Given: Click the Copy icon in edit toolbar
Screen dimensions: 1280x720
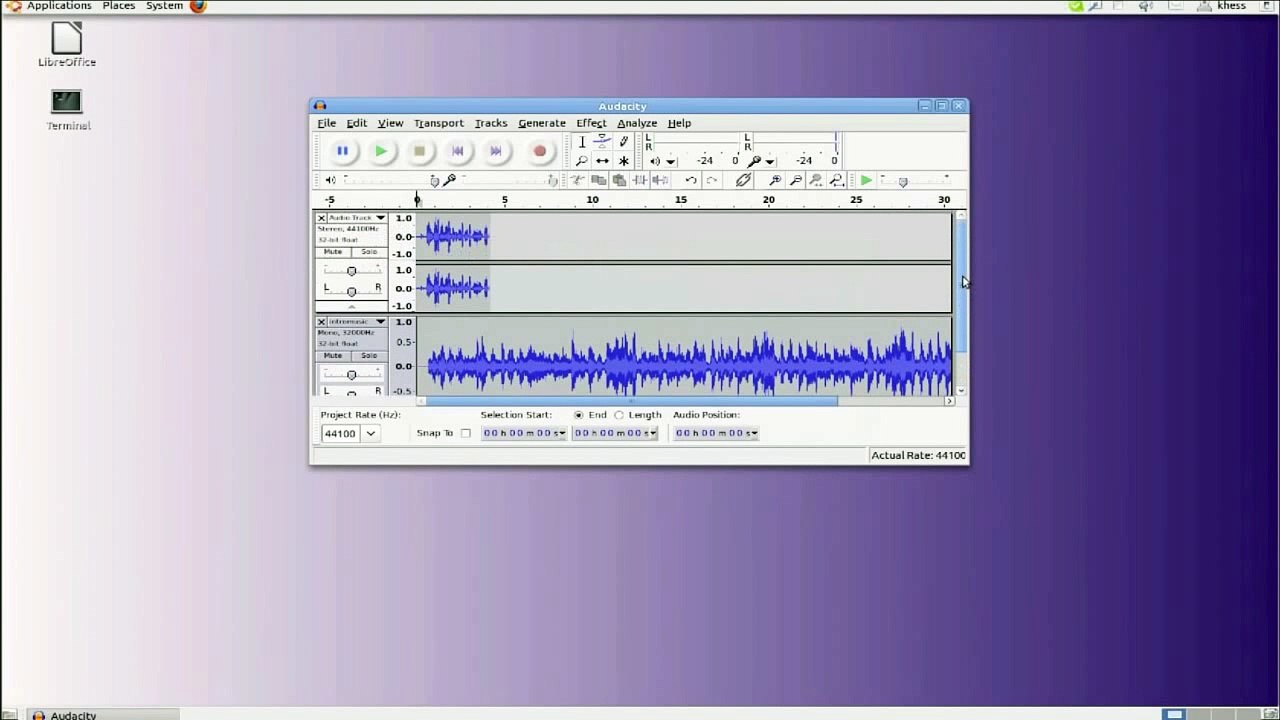Looking at the screenshot, I should tap(598, 180).
